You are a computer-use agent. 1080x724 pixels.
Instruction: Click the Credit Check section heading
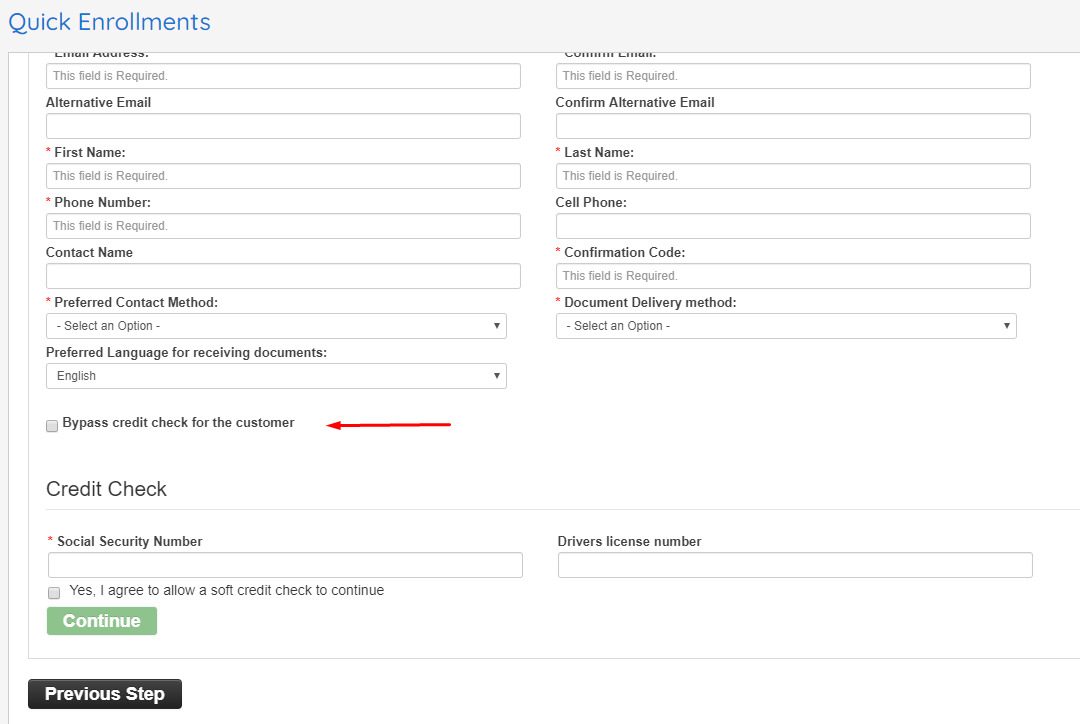[106, 489]
